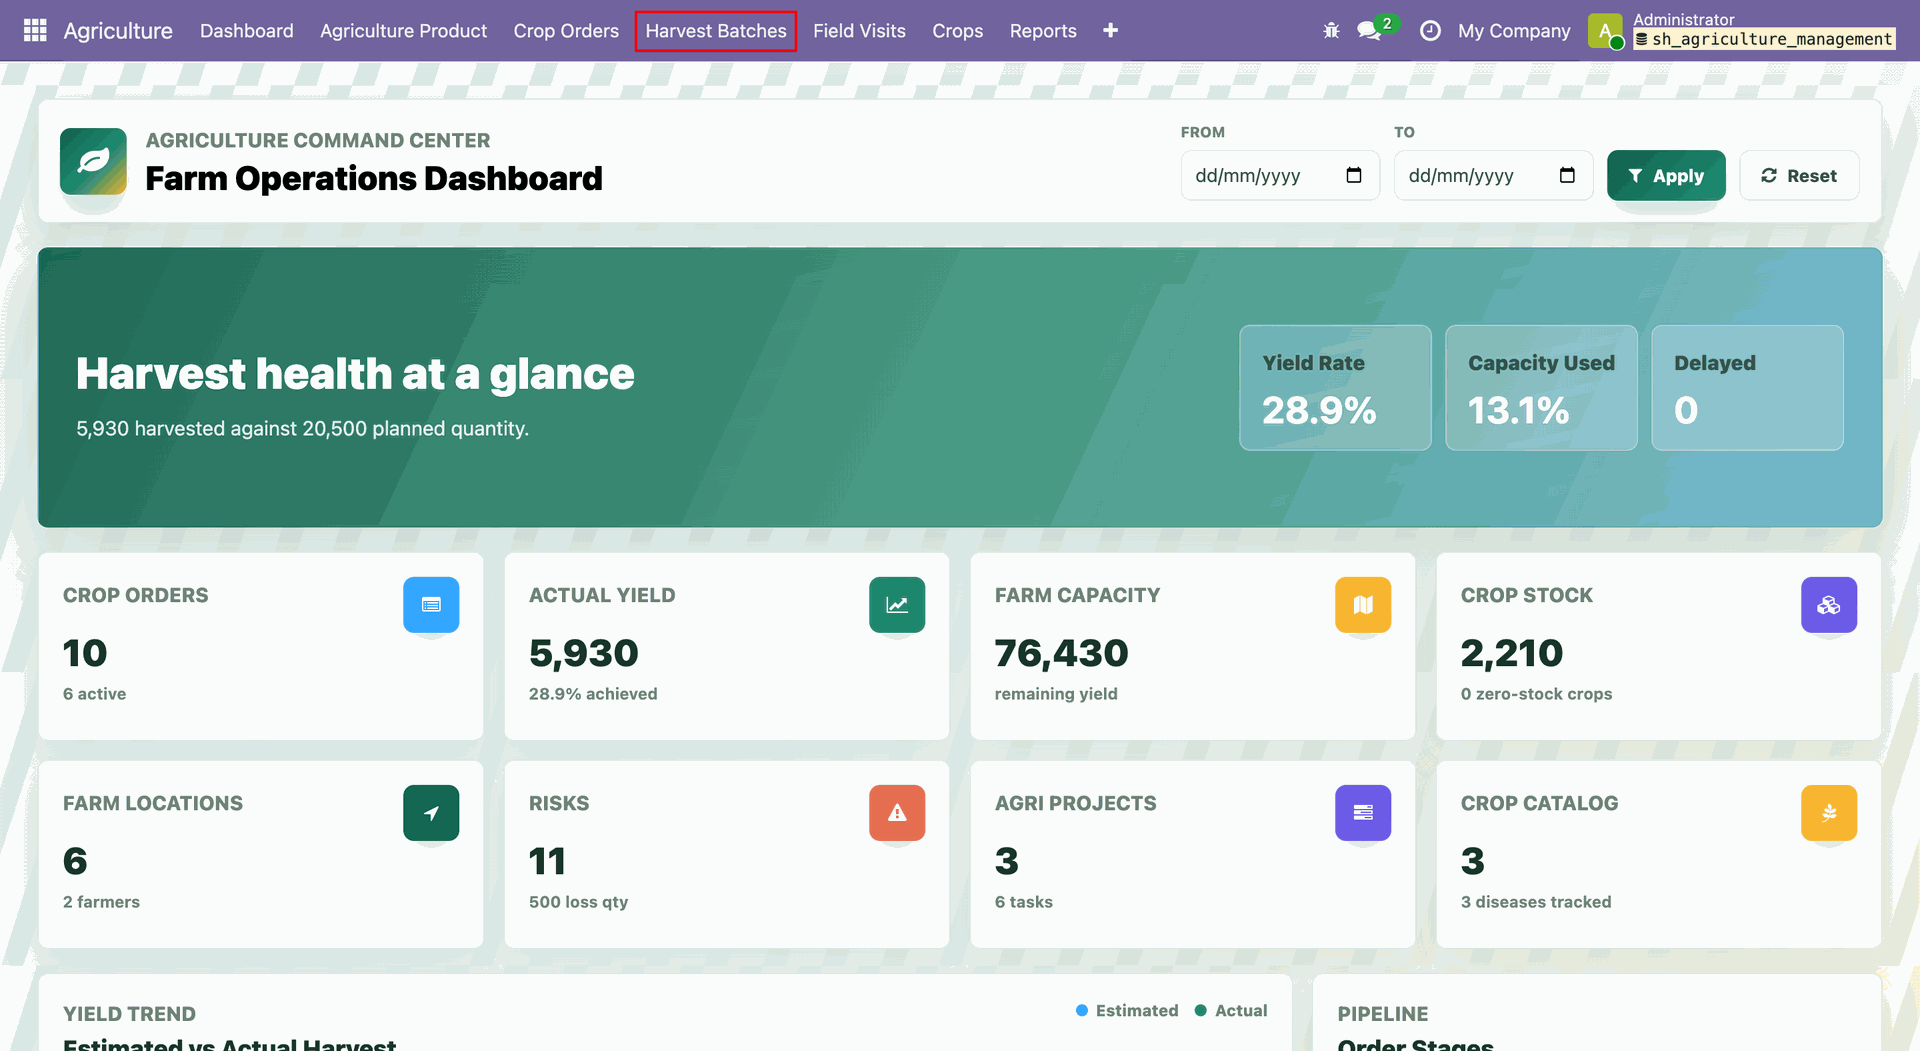Image resolution: width=1920 pixels, height=1051 pixels.
Task: Click the Agri Projects list icon
Action: [x=1363, y=813]
